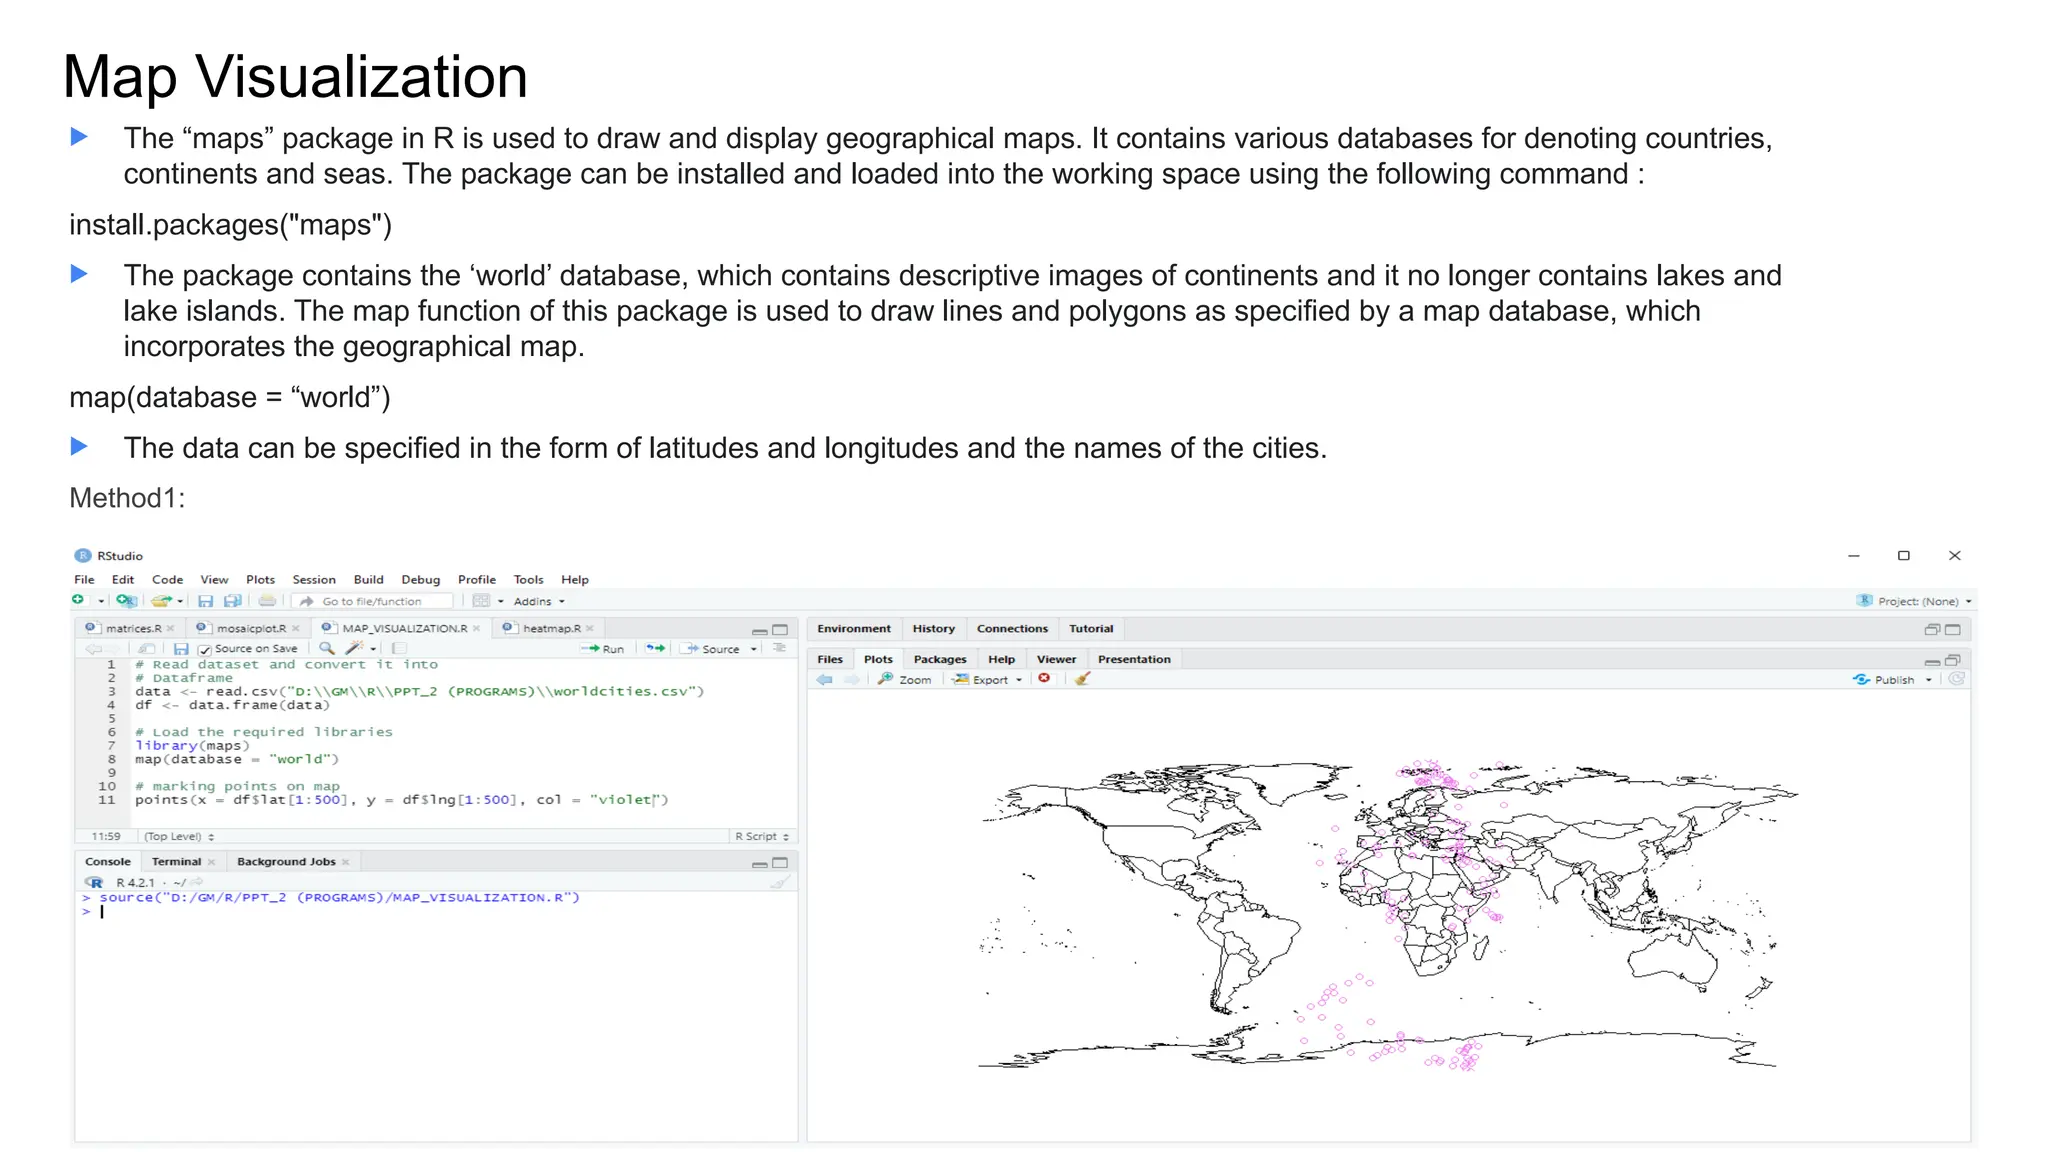Click the Zoom plot button
The height and width of the screenshot is (1152, 2048).
coord(905,679)
